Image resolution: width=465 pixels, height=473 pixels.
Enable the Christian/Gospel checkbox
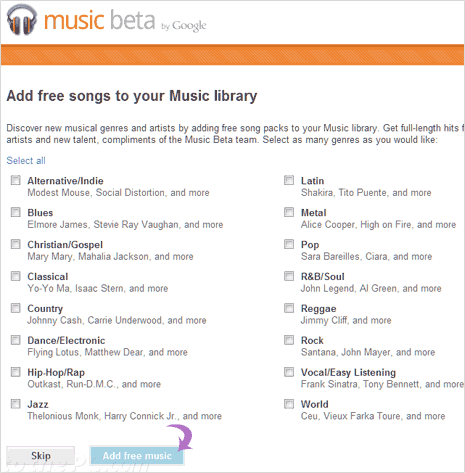[x=16, y=244]
